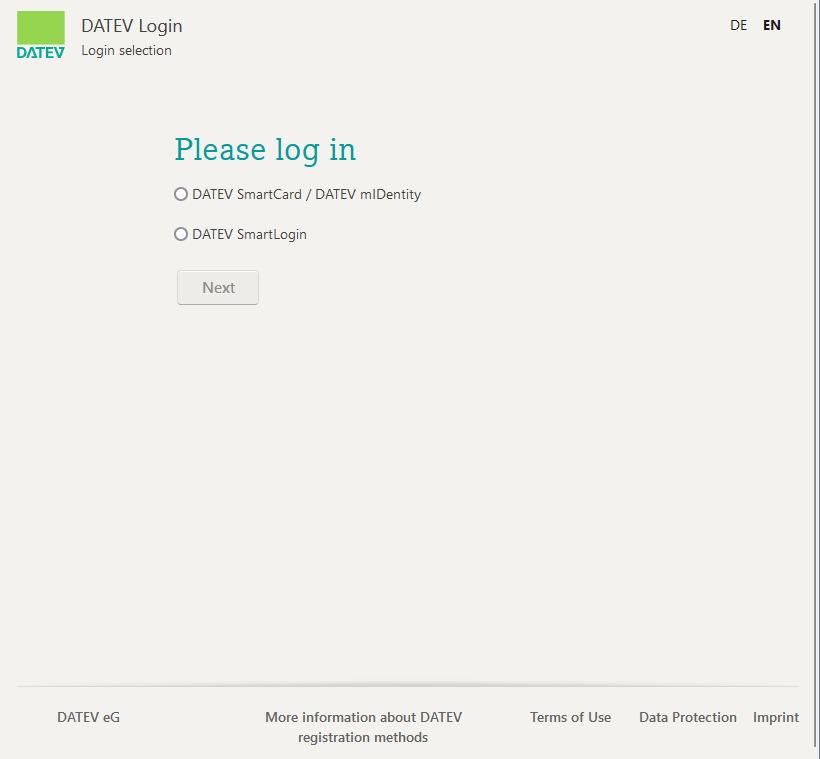This screenshot has height=759, width=820.
Task: Click the Please log in heading
Action: coord(264,149)
